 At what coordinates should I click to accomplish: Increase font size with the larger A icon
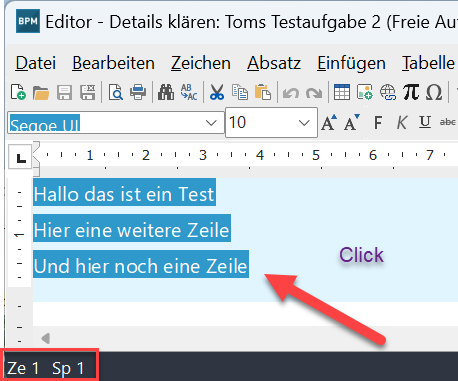pos(329,122)
